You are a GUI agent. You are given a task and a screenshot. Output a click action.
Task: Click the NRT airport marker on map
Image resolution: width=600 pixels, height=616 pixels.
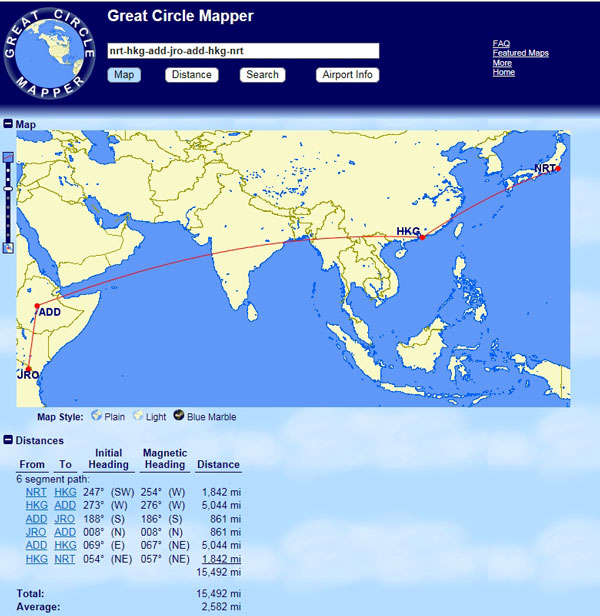point(558,169)
